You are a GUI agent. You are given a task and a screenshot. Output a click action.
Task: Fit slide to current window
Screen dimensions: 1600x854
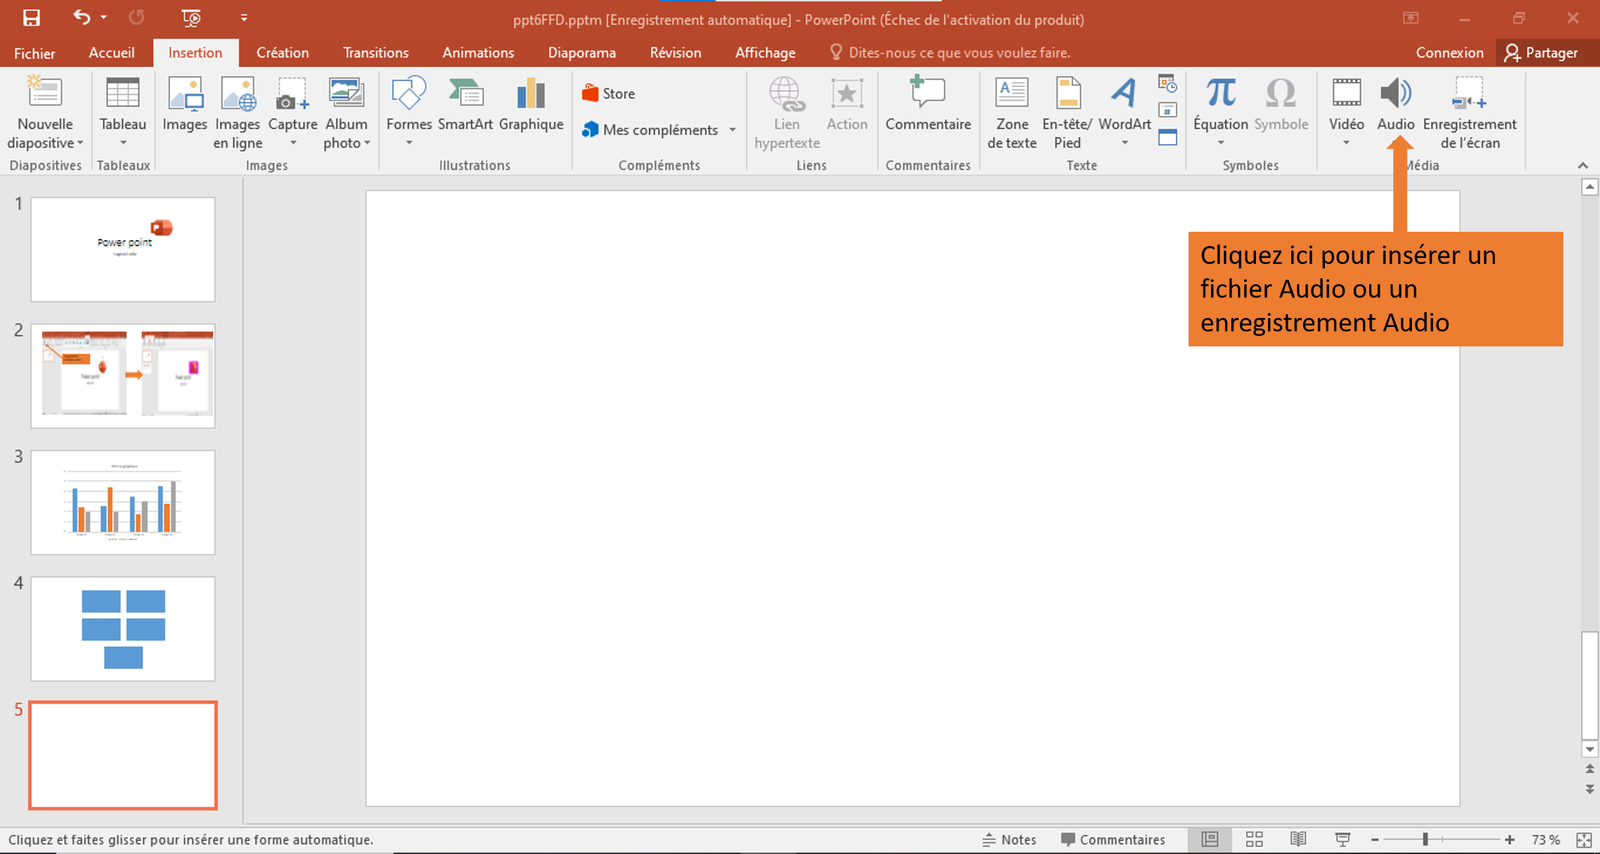pyautogui.click(x=1584, y=840)
